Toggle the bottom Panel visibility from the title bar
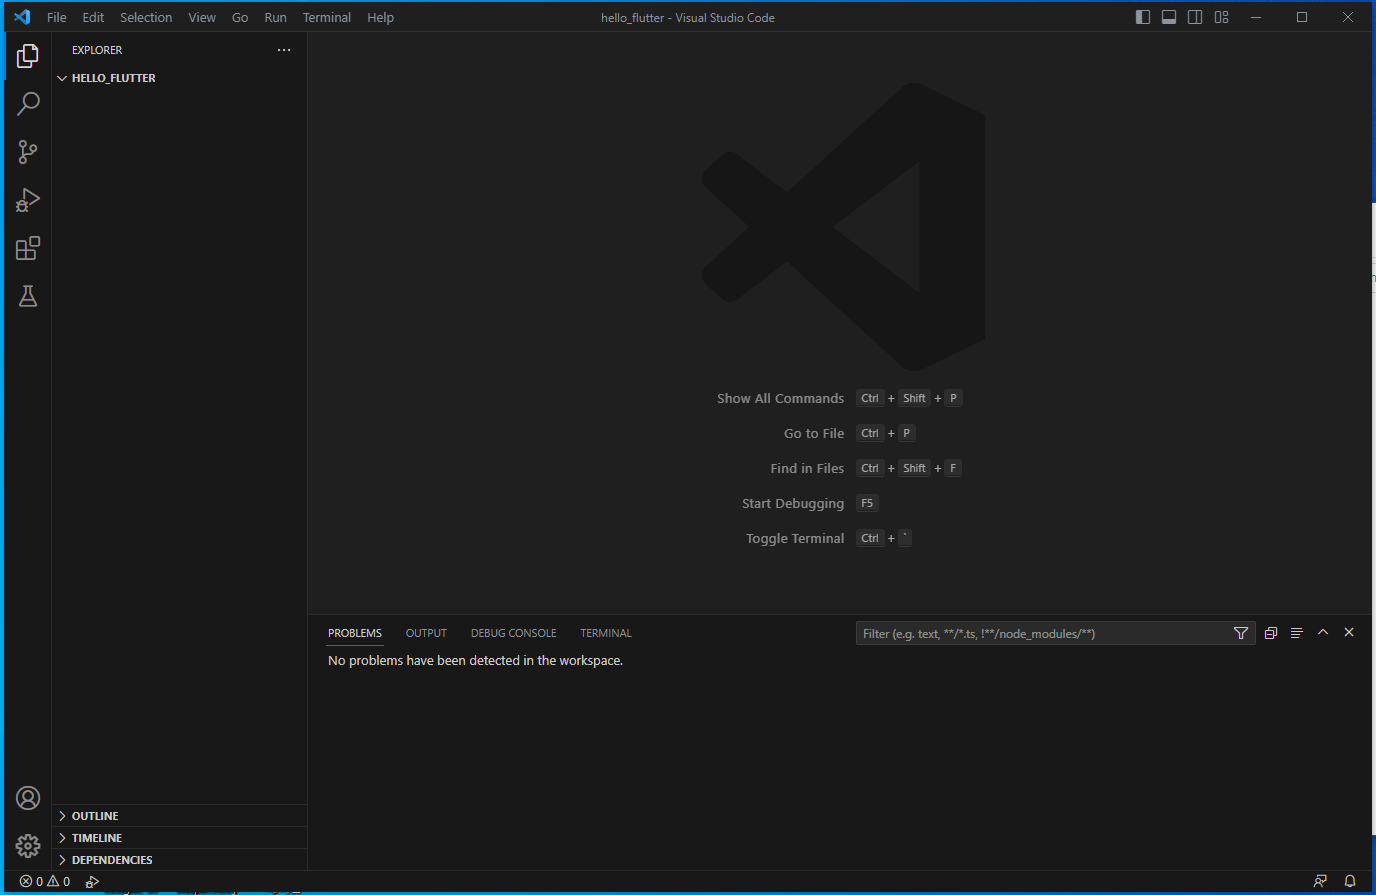Viewport: 1376px width, 895px height. tap(1169, 17)
